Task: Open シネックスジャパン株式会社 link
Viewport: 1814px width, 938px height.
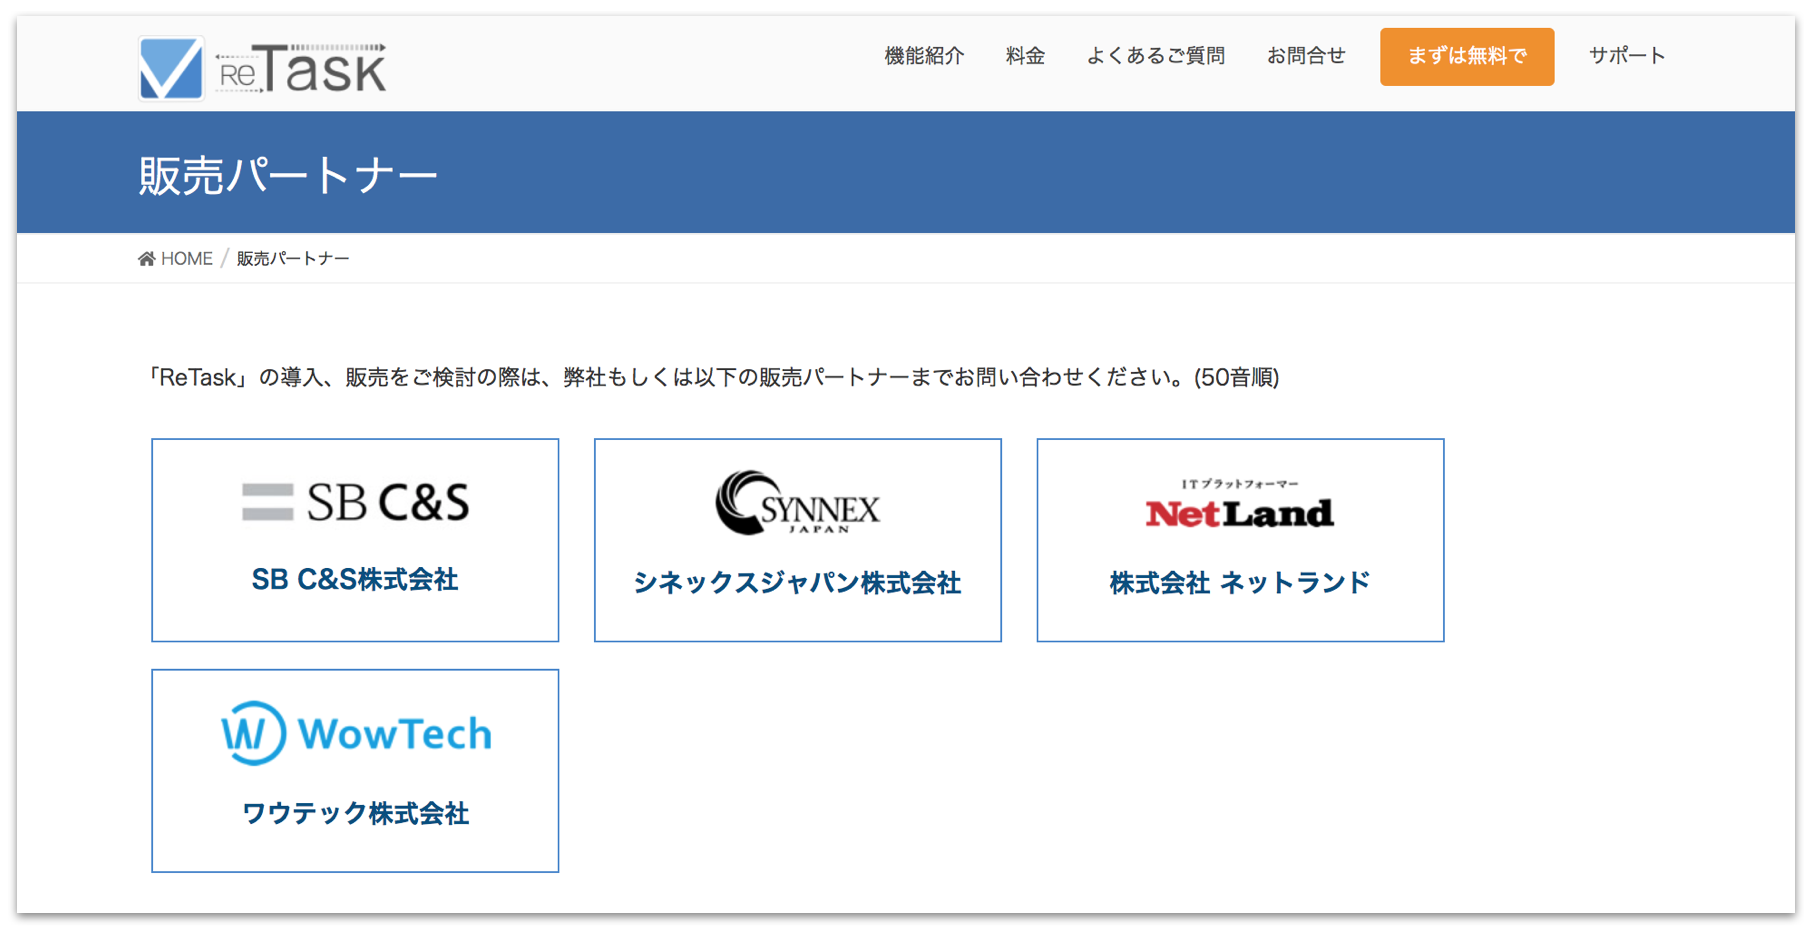Action: [x=798, y=583]
